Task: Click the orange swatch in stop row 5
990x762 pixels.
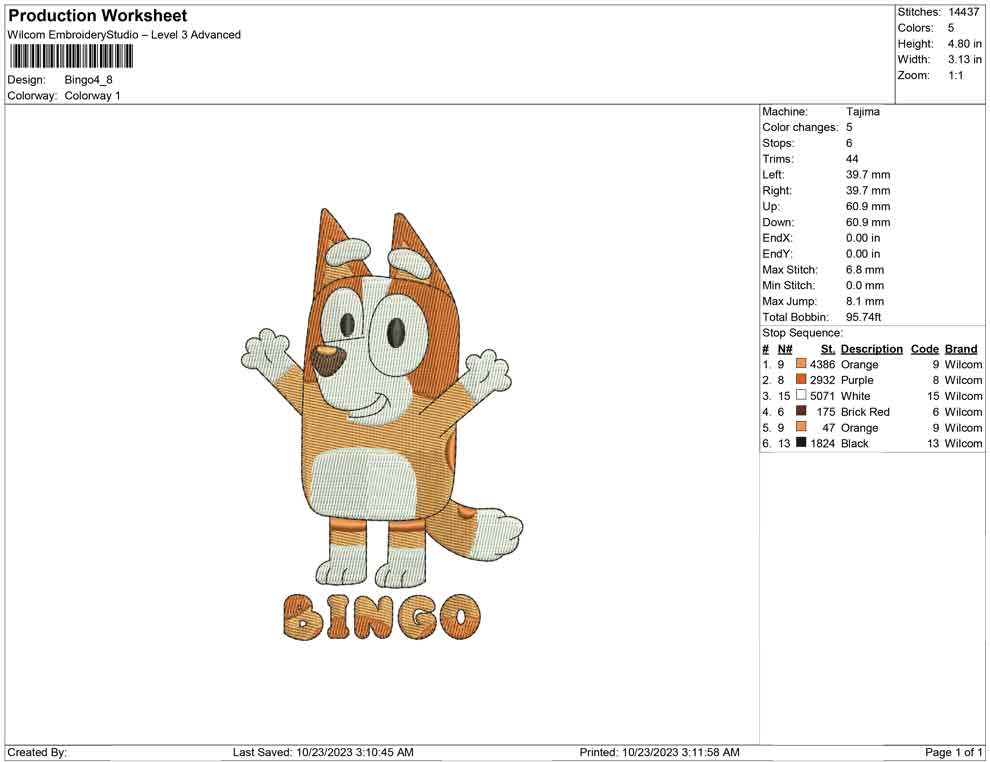Action: pos(801,427)
